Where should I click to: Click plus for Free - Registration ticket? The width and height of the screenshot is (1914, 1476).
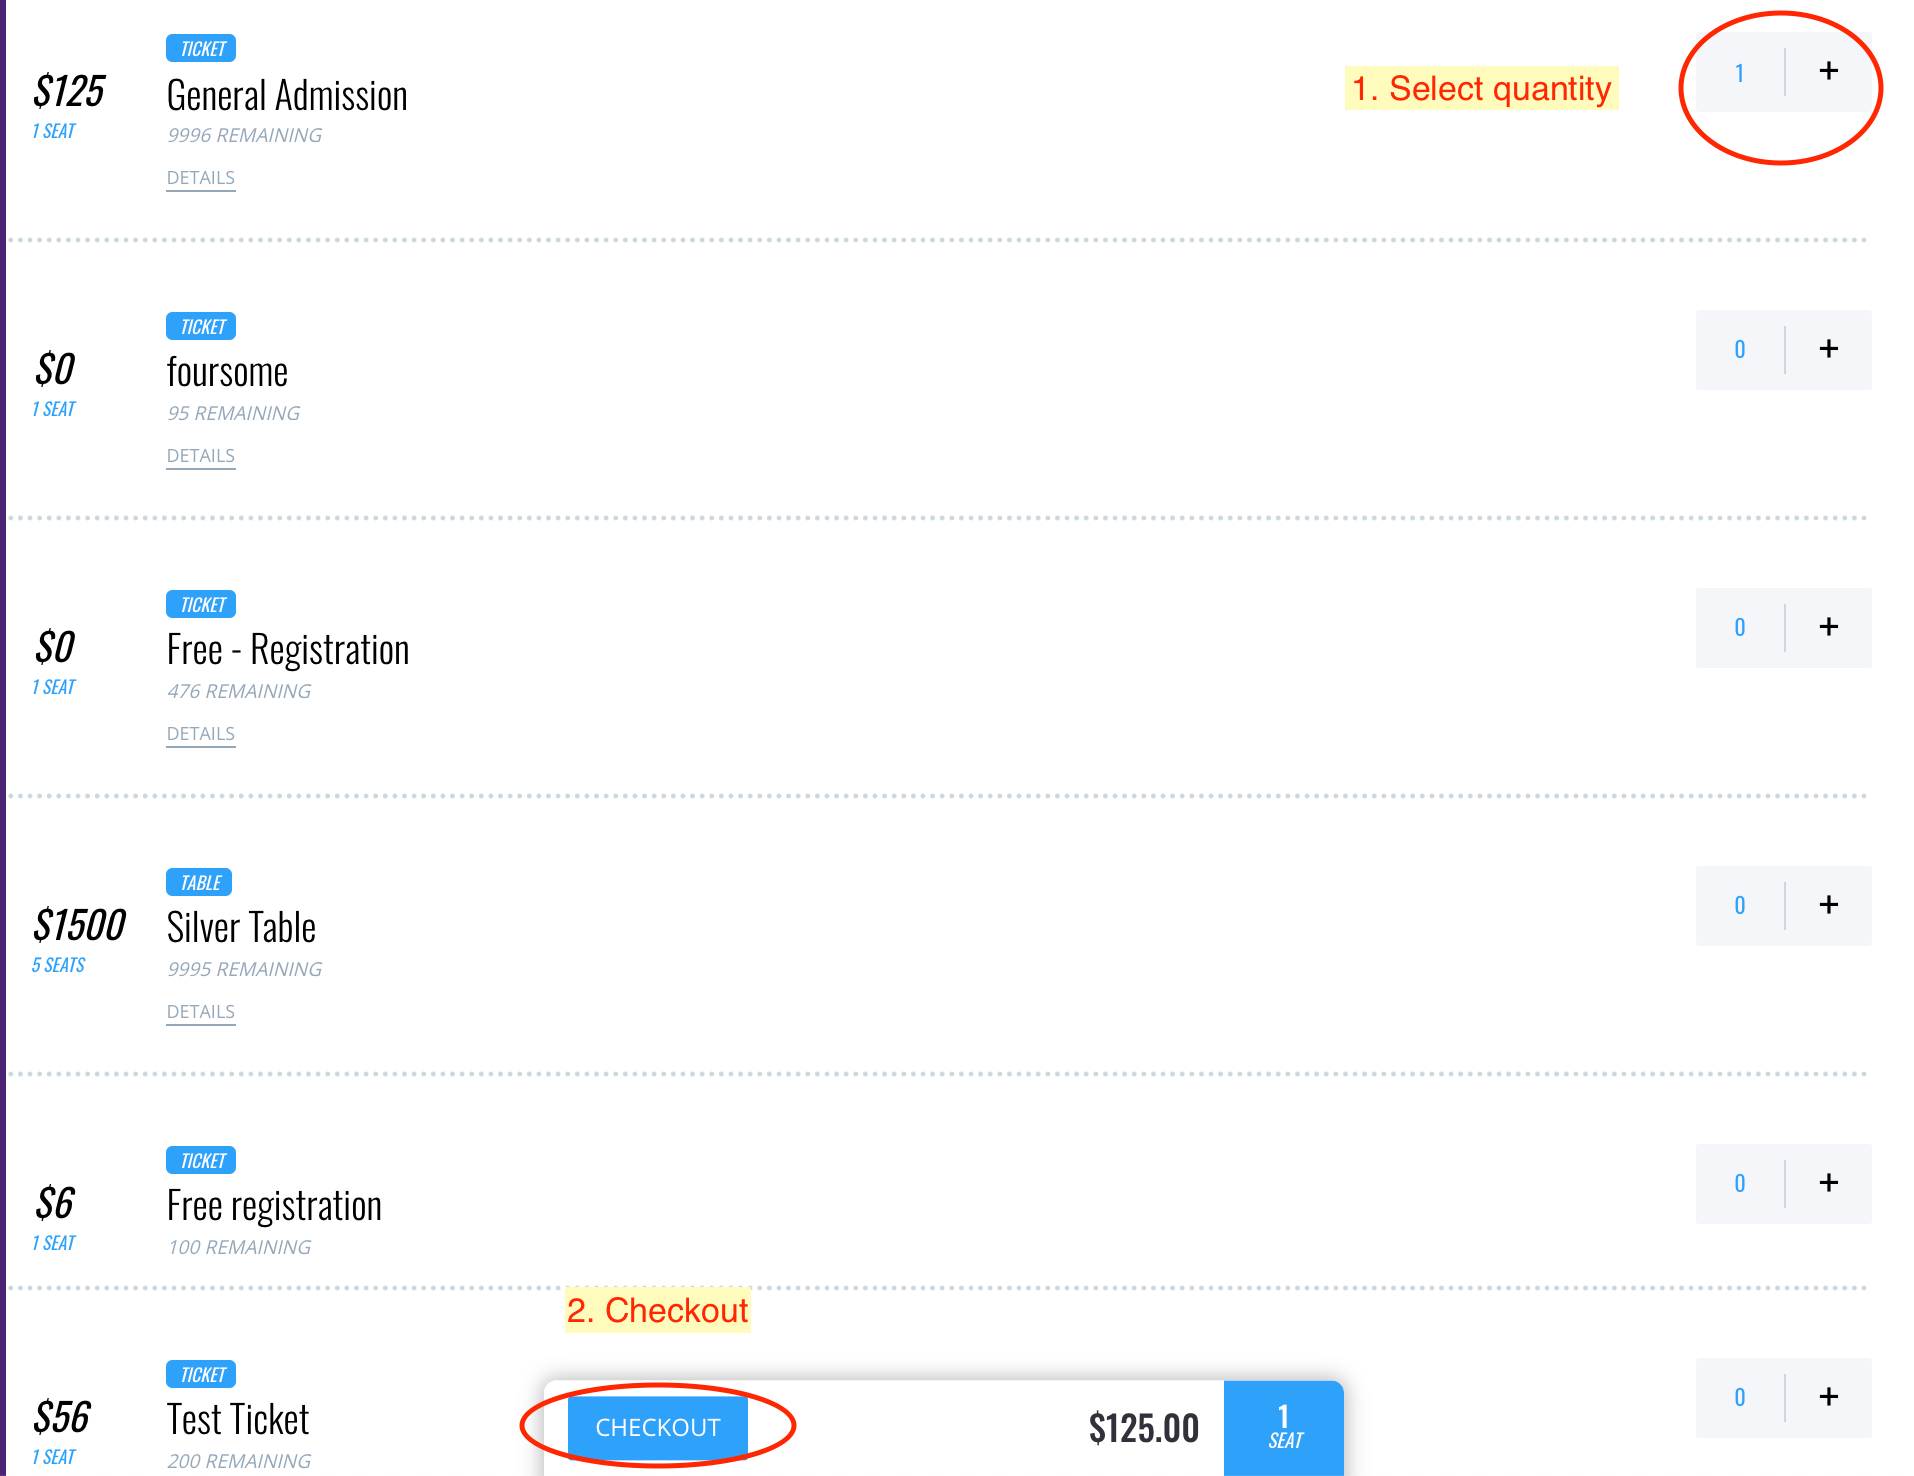[x=1828, y=627]
